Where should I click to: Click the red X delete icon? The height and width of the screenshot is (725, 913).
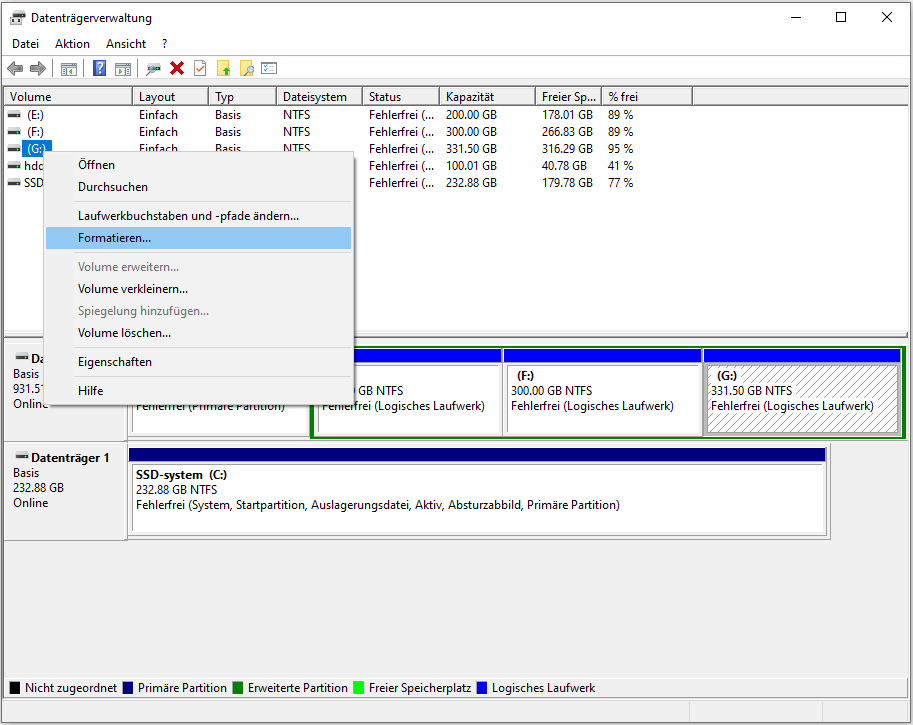[x=177, y=69]
